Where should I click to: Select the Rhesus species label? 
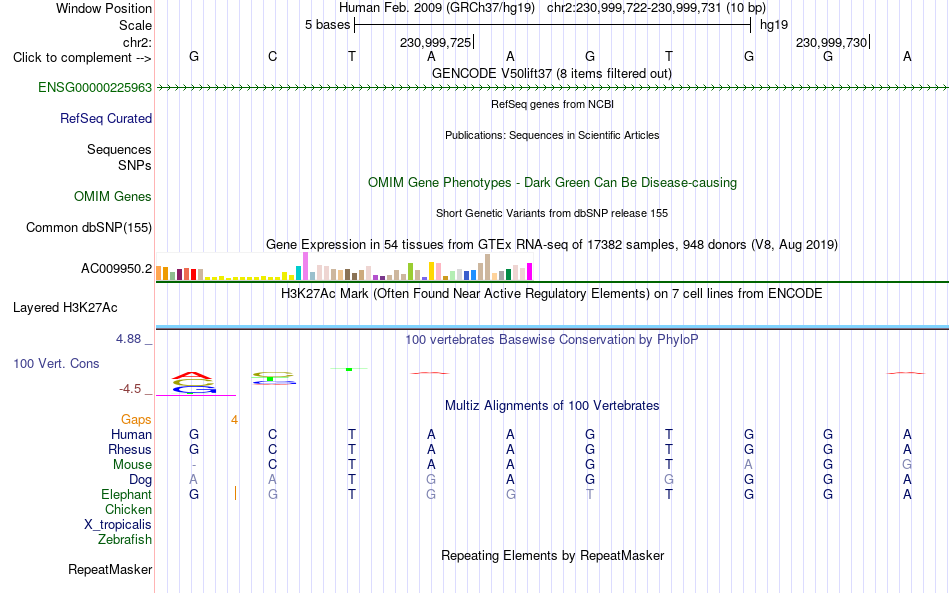(130, 449)
